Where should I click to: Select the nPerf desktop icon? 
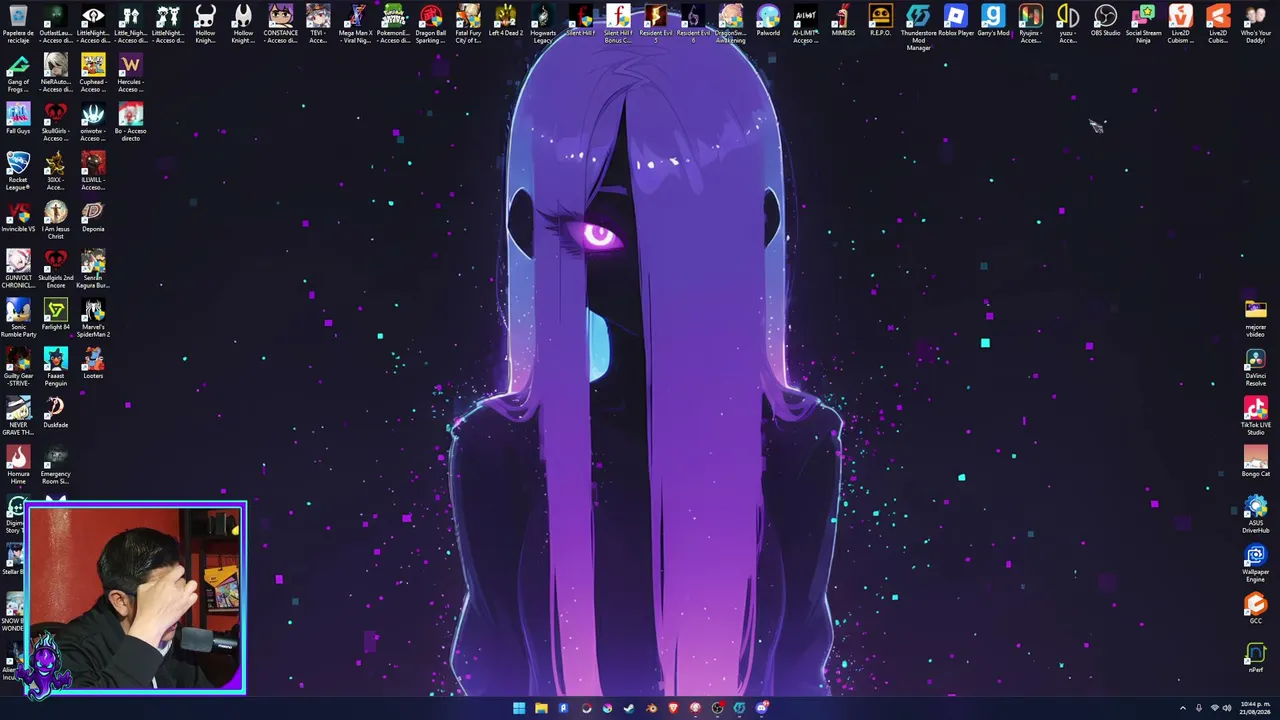[x=1255, y=657]
